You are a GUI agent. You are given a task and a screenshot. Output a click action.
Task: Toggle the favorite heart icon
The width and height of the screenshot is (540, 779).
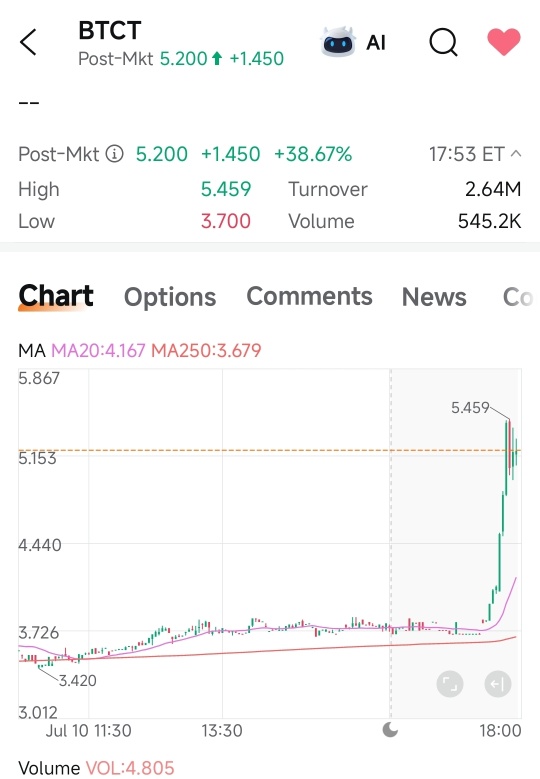(504, 42)
